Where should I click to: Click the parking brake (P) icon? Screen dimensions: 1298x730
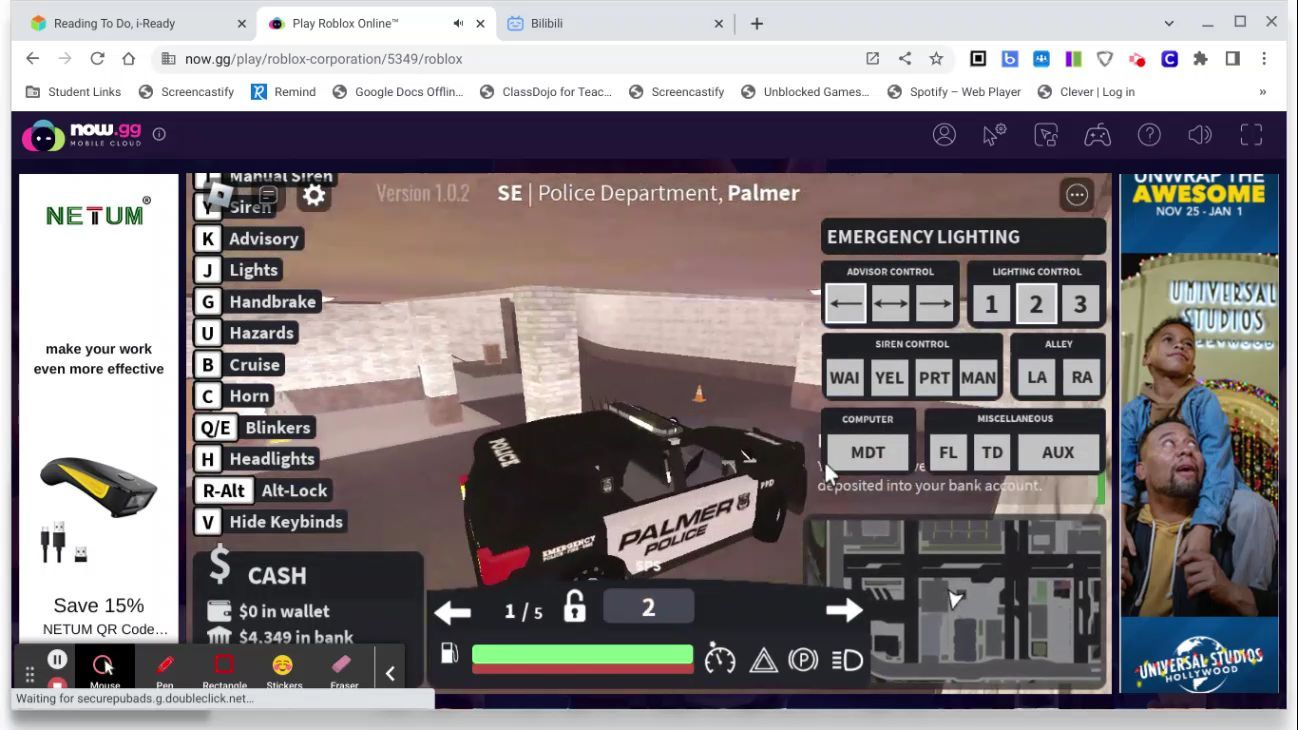pyautogui.click(x=803, y=660)
